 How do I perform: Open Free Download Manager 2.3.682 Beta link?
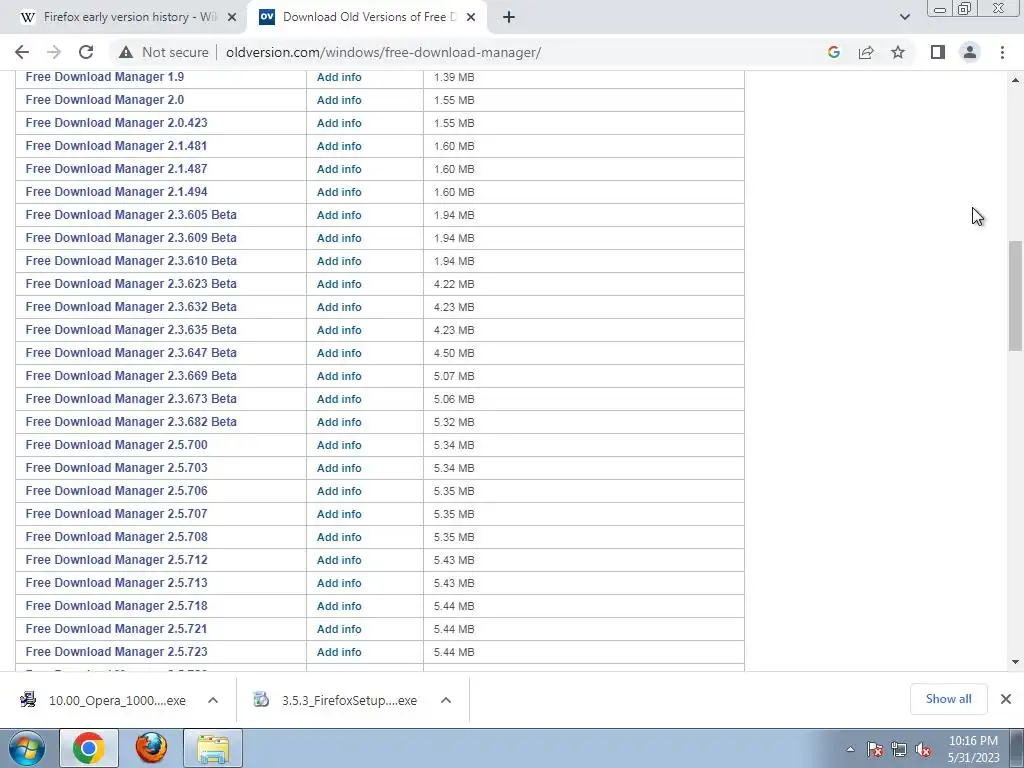[x=131, y=422]
